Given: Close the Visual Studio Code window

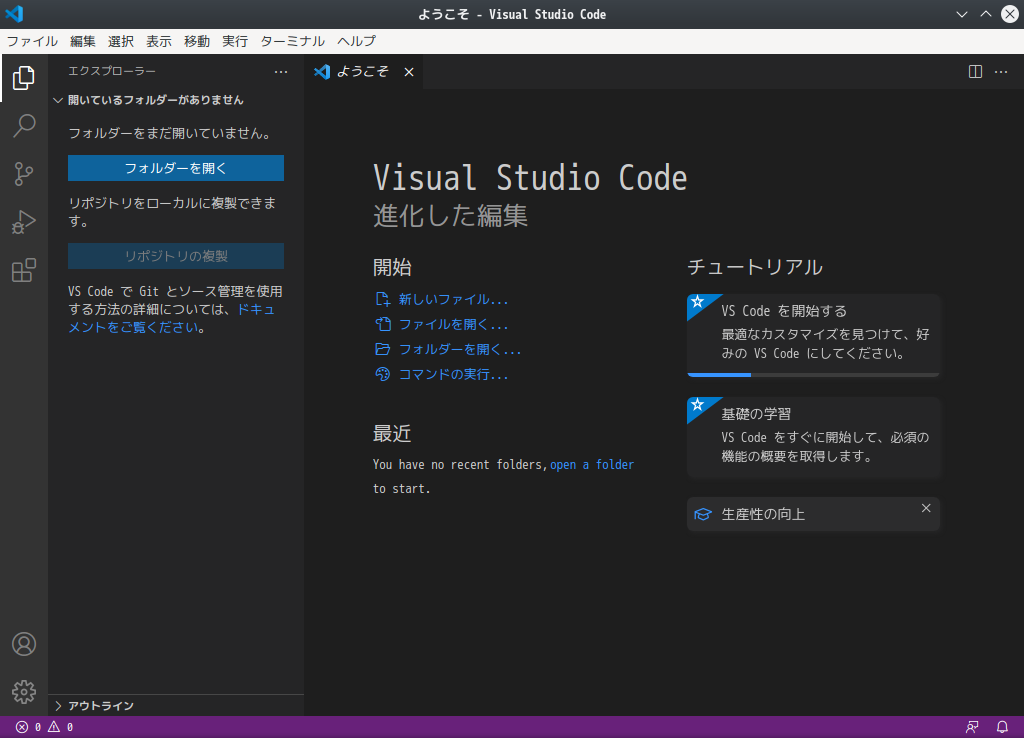Looking at the screenshot, I should [1010, 14].
